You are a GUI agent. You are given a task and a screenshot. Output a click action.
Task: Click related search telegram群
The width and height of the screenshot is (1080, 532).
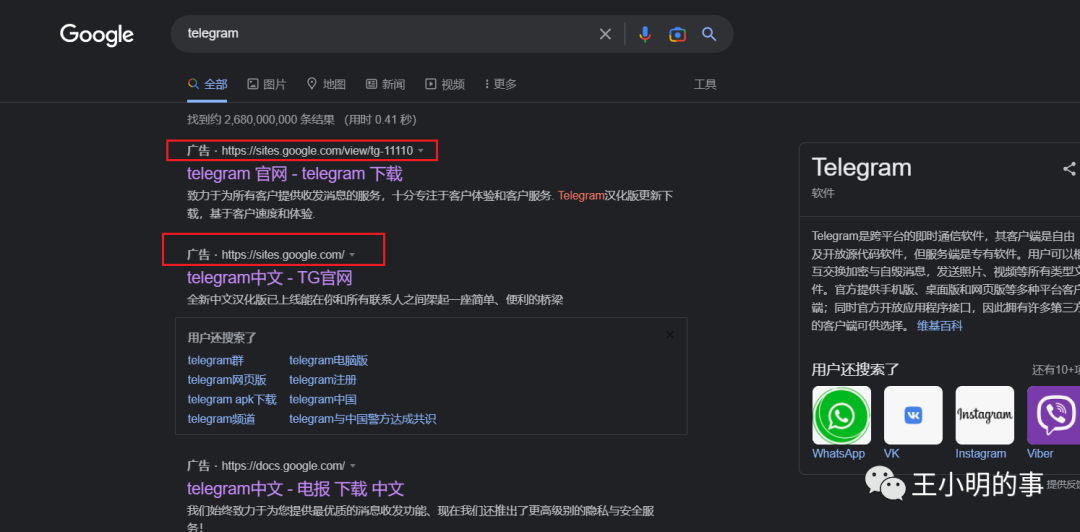pos(216,360)
